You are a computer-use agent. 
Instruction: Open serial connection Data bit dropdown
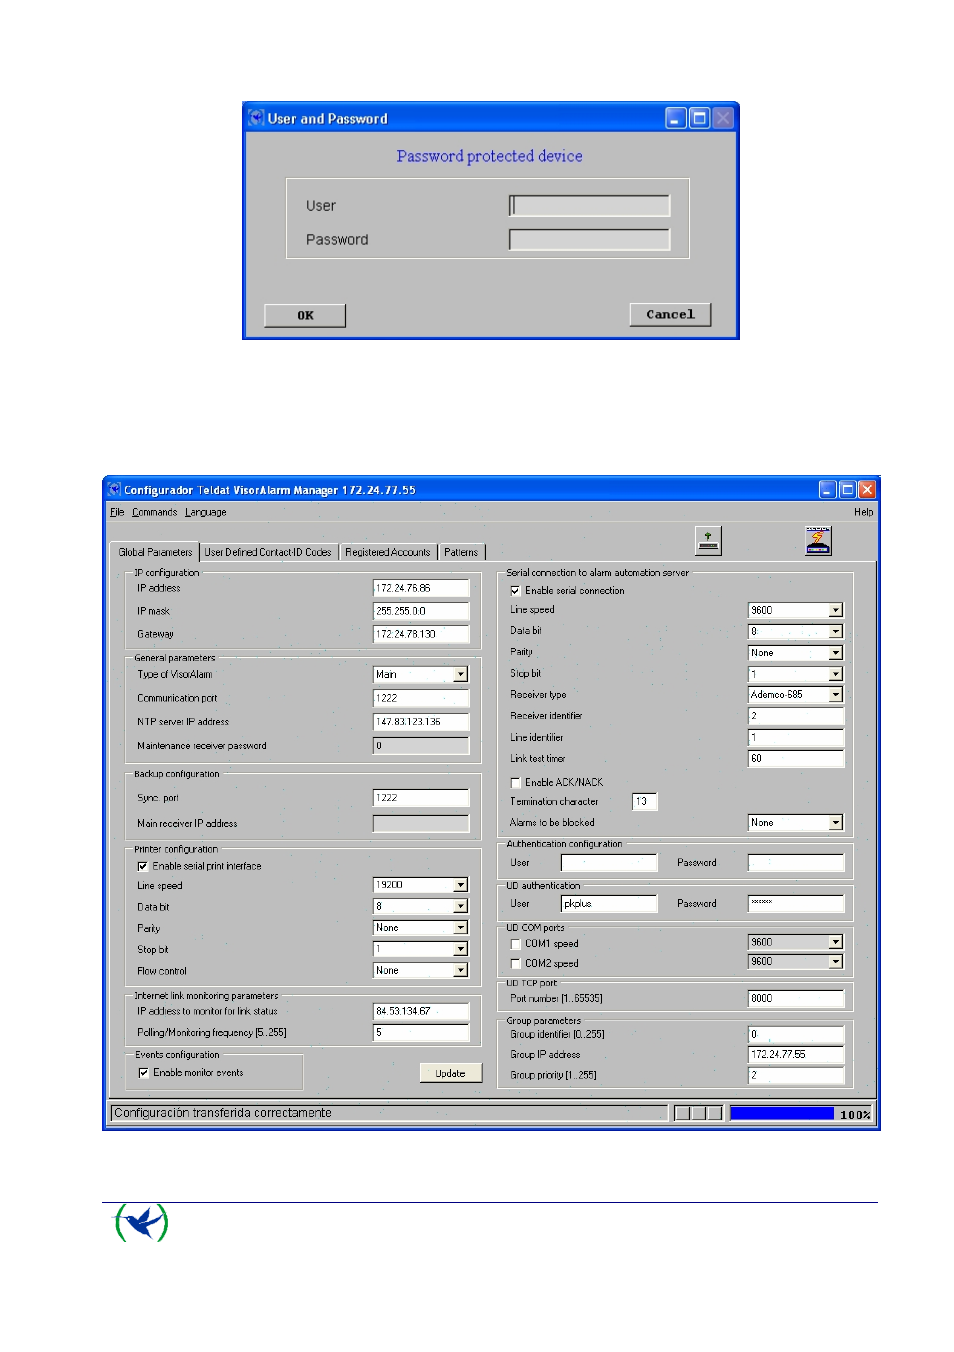(836, 632)
